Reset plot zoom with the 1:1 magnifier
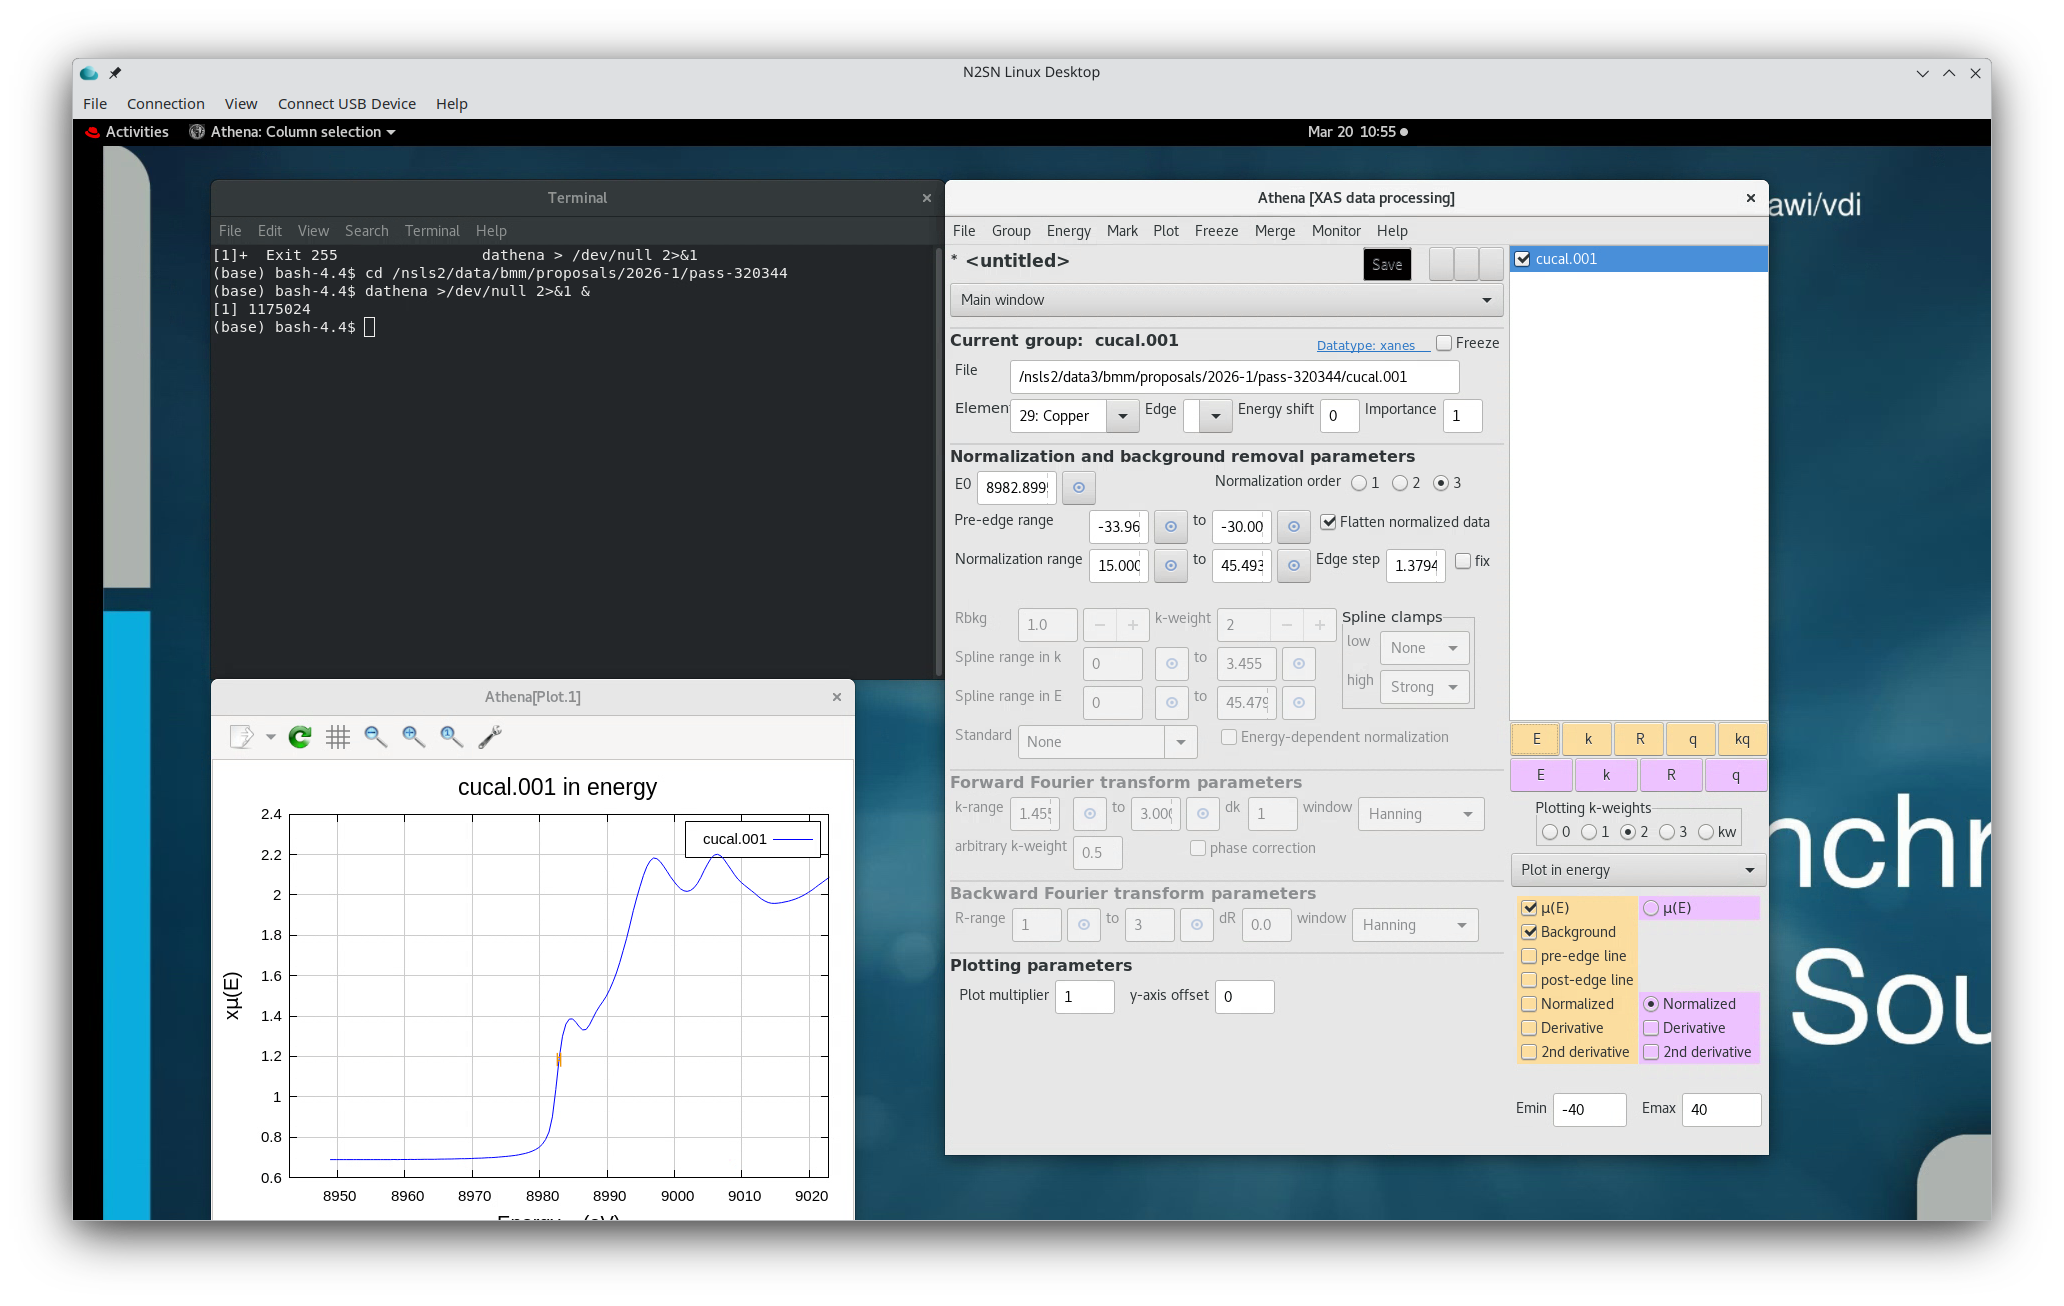2064x1306 pixels. pyautogui.click(x=451, y=738)
